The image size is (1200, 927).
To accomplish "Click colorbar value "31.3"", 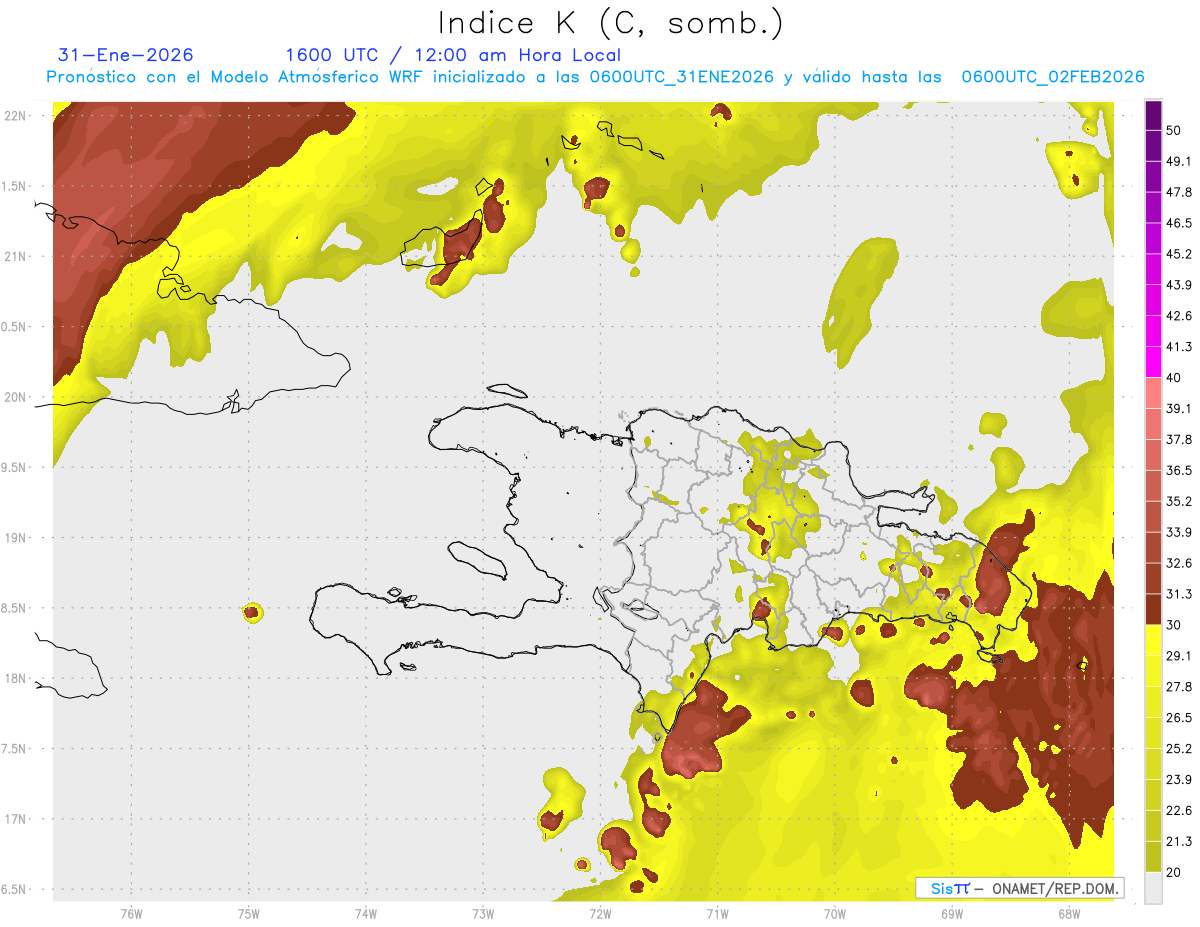I will click(1179, 594).
